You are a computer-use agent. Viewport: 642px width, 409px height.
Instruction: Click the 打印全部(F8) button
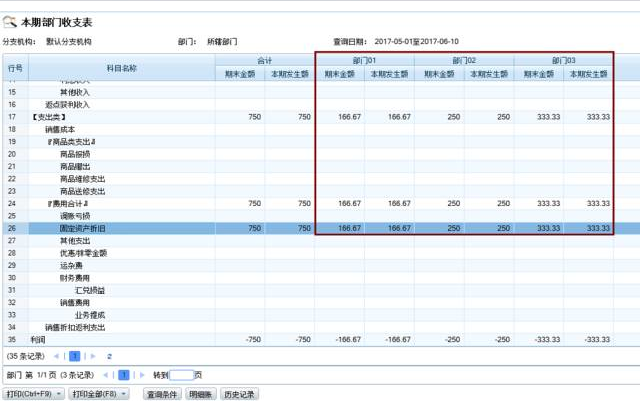[95, 395]
